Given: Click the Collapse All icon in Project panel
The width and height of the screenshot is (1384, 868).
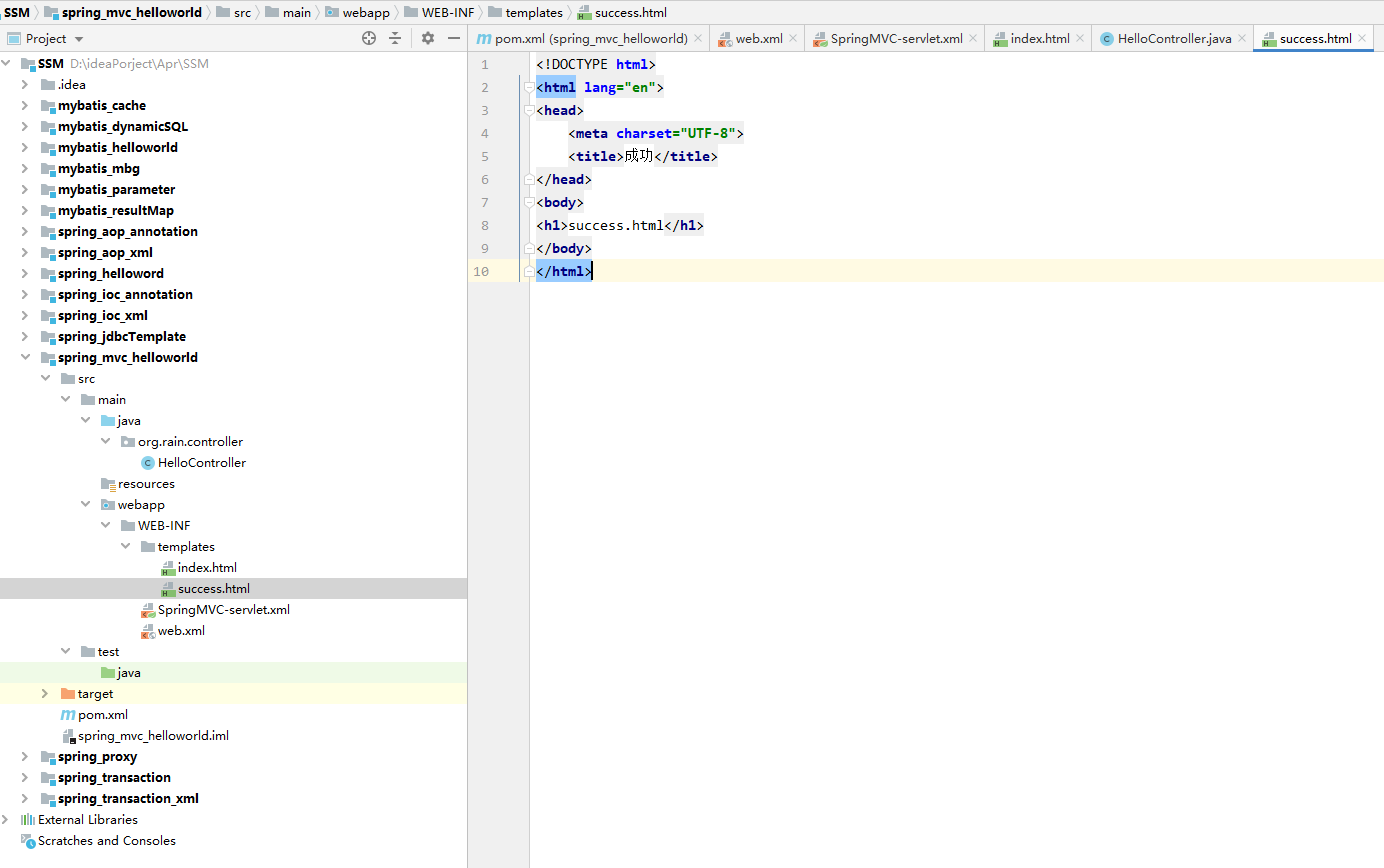Looking at the screenshot, I should point(395,38).
